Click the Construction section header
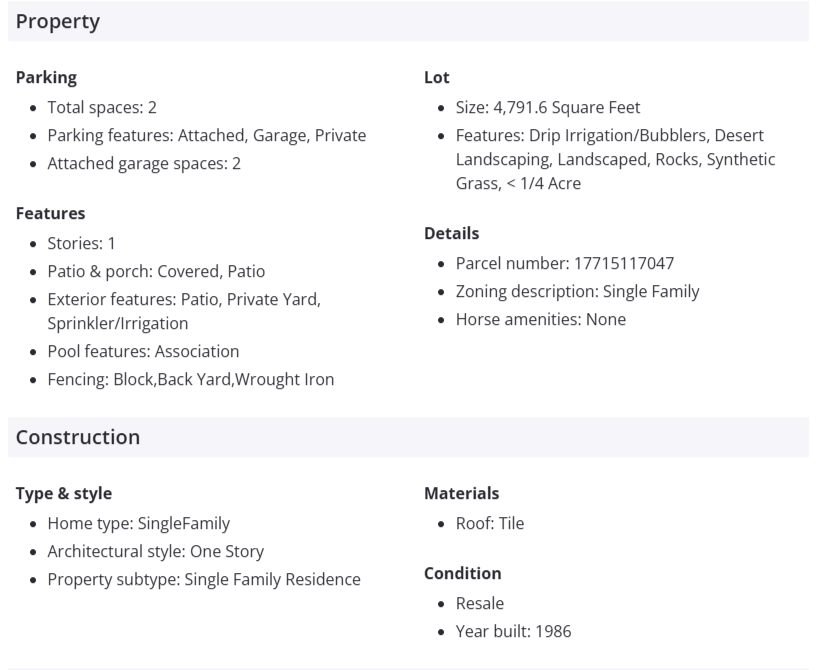The width and height of the screenshot is (819, 670). (78, 437)
